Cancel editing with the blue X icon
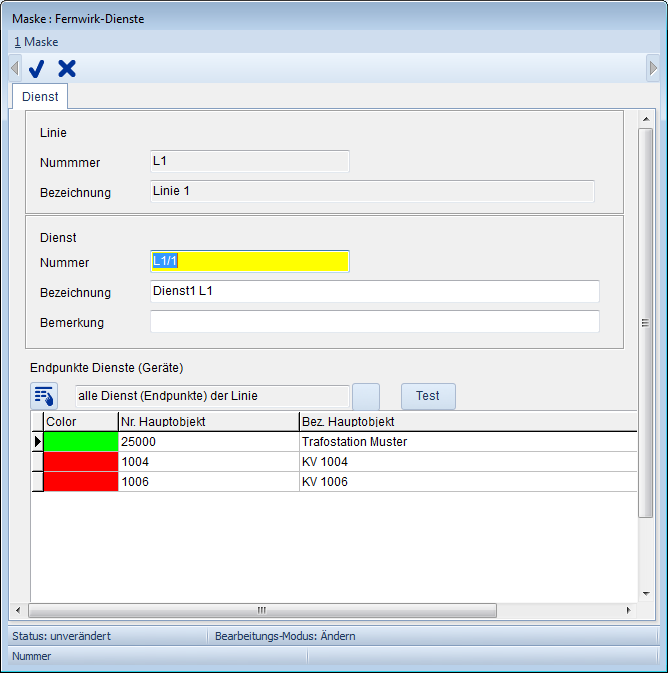The image size is (668, 673). pos(67,69)
